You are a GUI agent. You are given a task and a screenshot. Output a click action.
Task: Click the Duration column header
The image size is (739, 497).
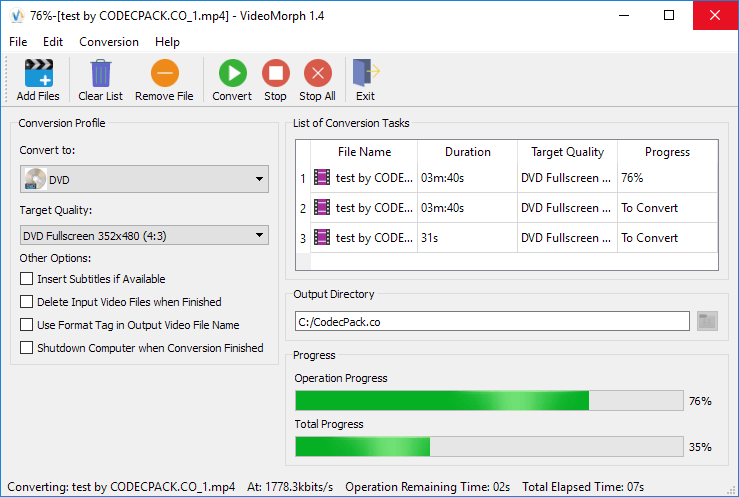(468, 152)
